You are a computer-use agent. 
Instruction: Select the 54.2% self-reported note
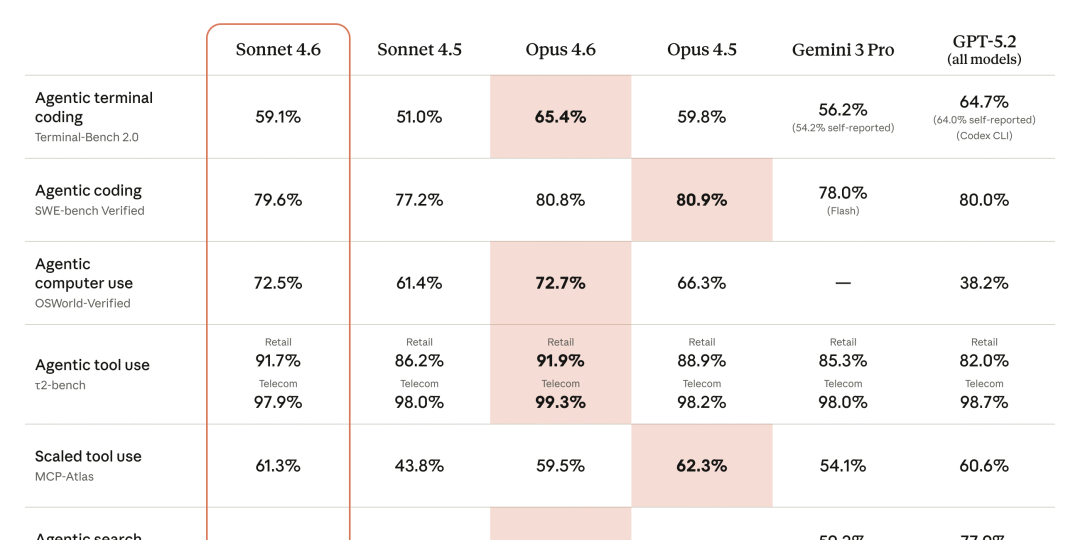click(x=843, y=128)
